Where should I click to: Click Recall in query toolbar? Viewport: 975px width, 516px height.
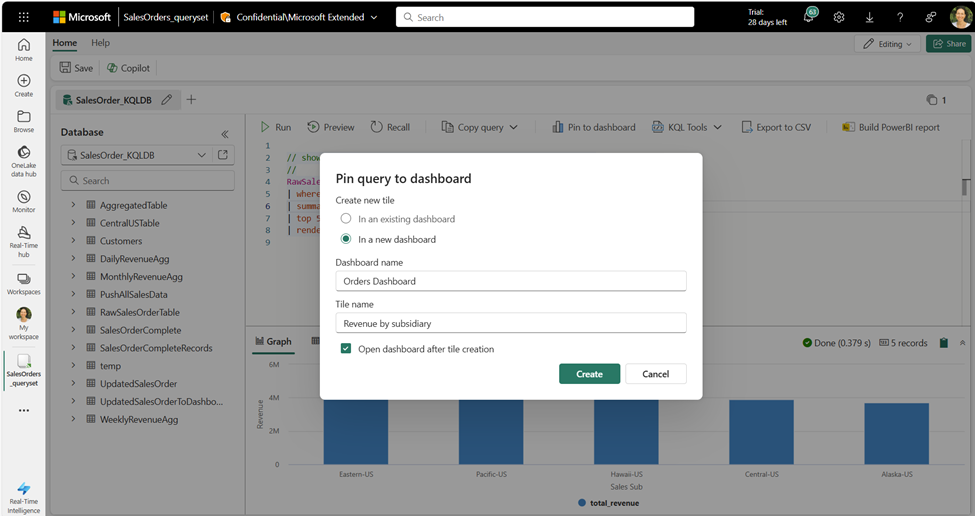tap(390, 127)
